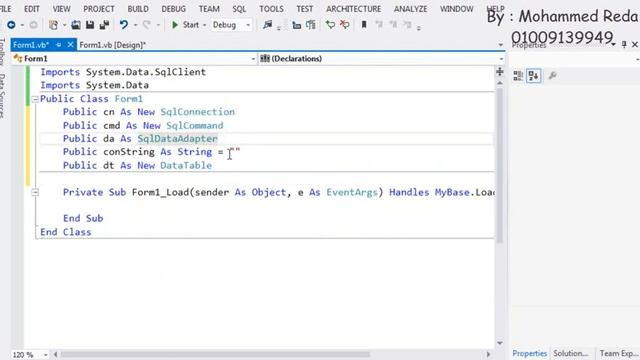Start debugging with the green play icon
Viewport: 640px width, 360px height.
coord(175,25)
